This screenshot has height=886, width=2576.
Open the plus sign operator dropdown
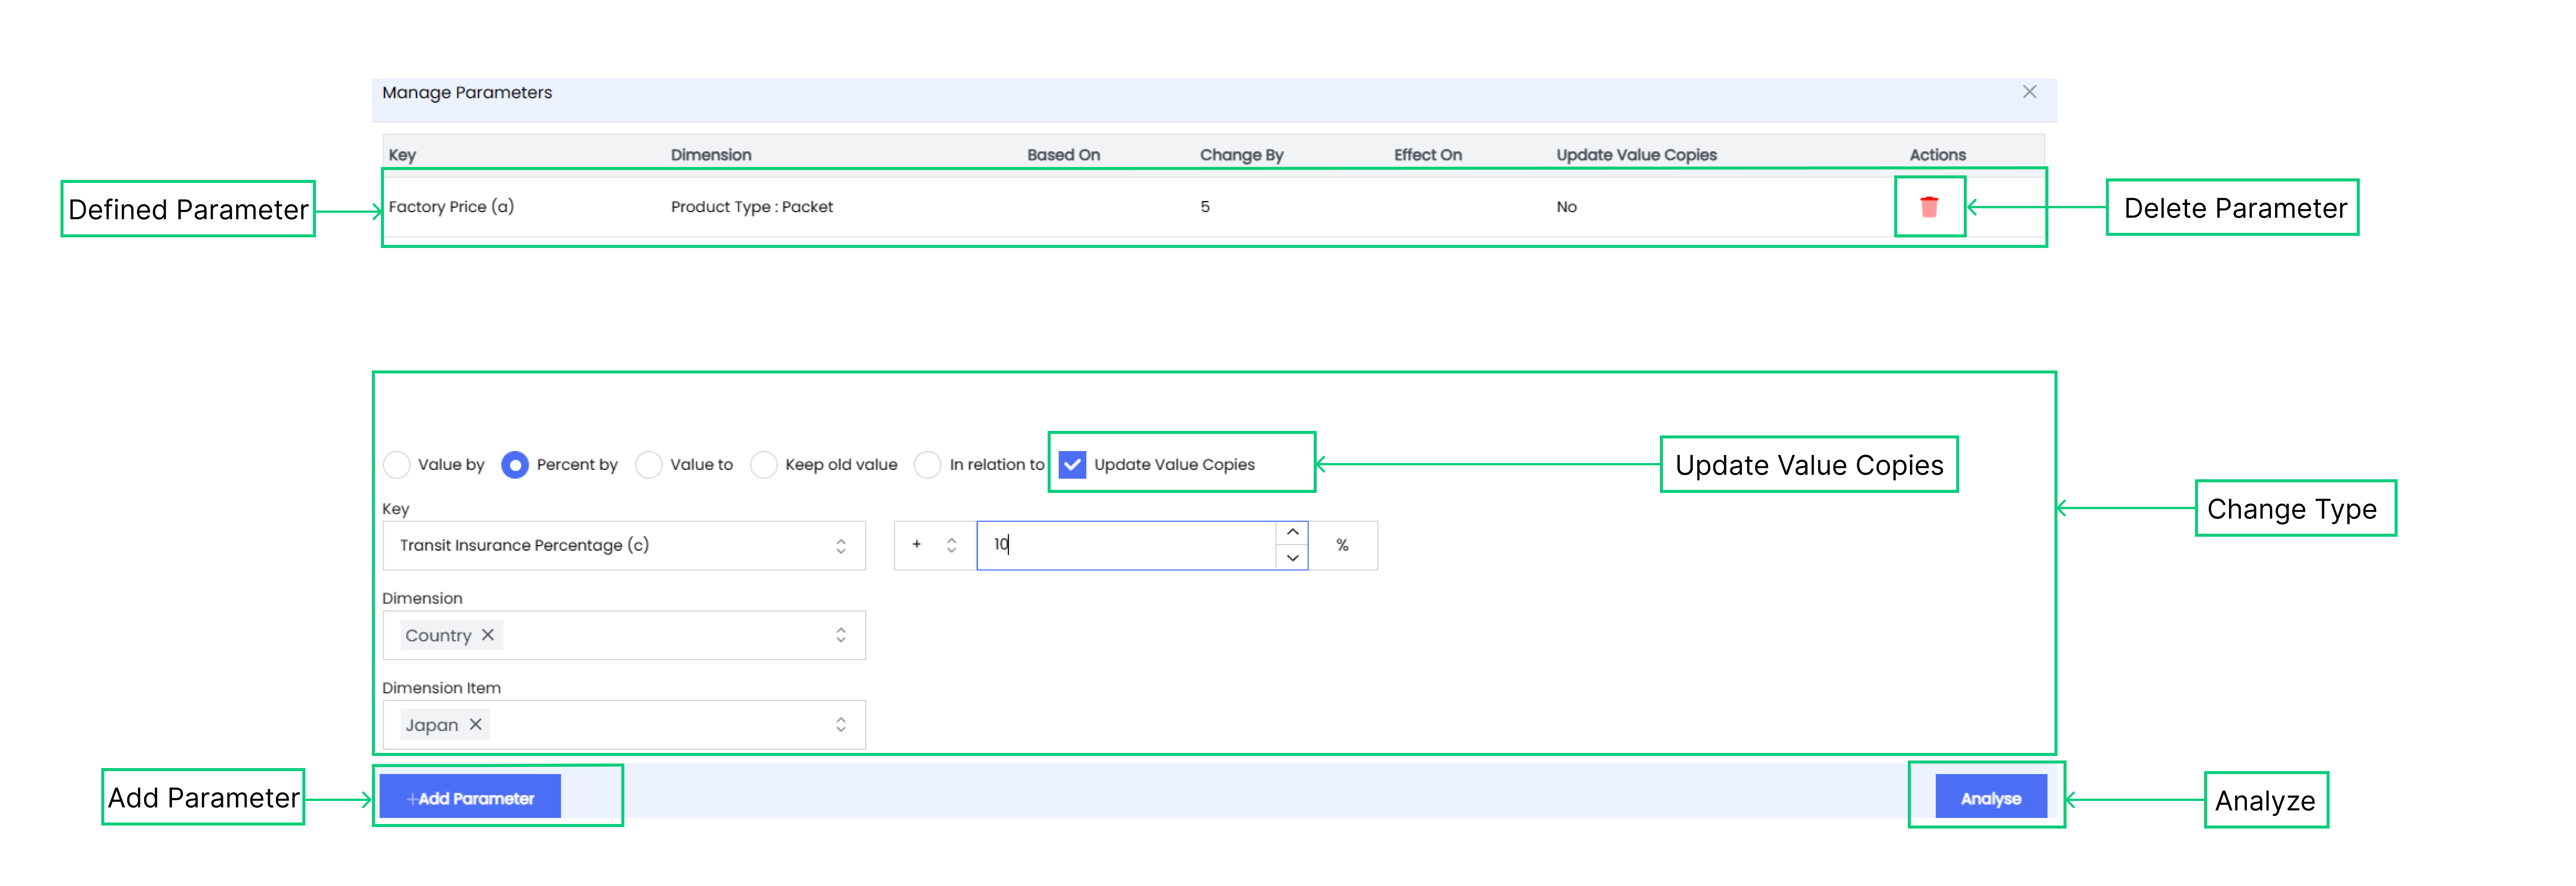point(935,546)
